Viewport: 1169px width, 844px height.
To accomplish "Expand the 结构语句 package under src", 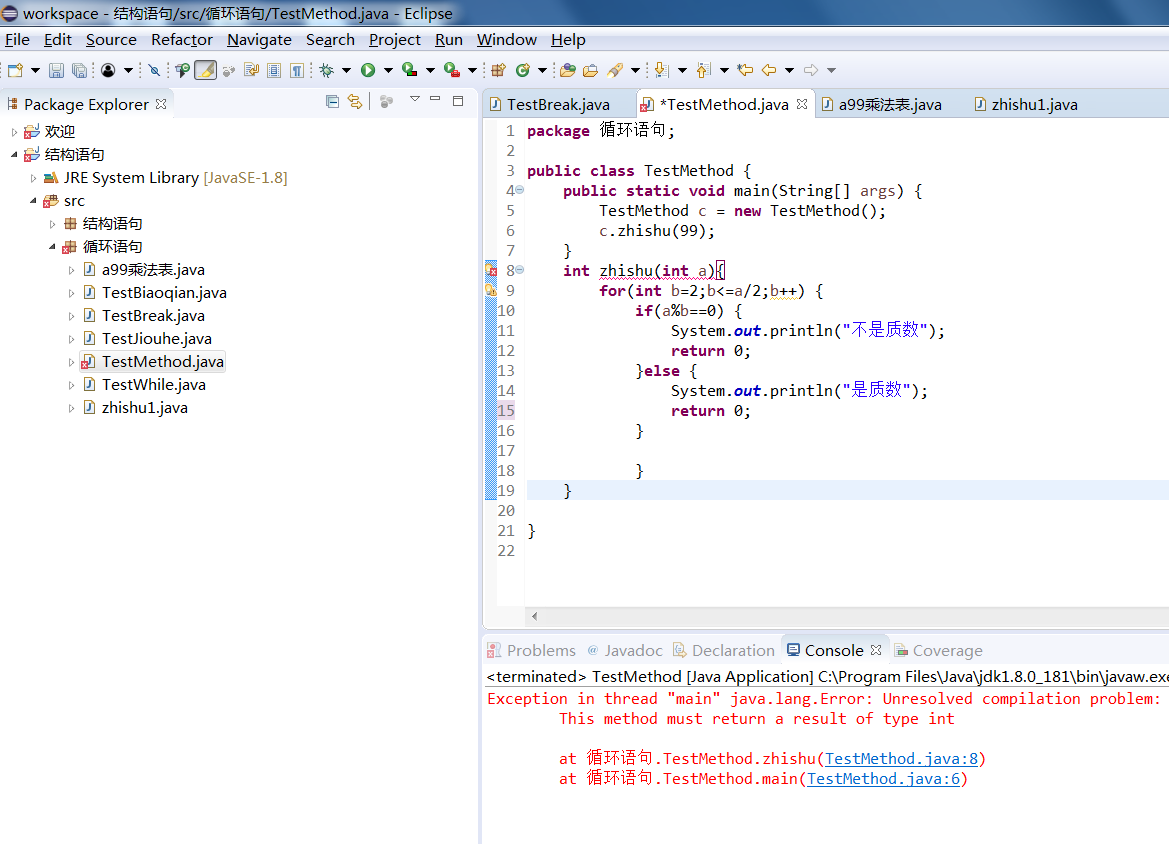I will coord(52,224).
